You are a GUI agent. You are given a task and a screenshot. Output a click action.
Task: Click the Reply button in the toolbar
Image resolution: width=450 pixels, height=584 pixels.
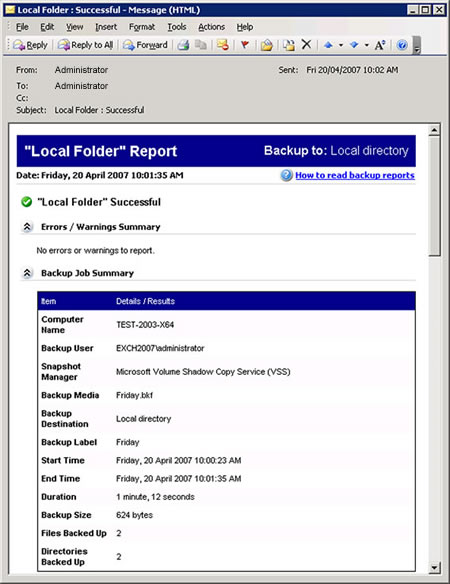31,45
